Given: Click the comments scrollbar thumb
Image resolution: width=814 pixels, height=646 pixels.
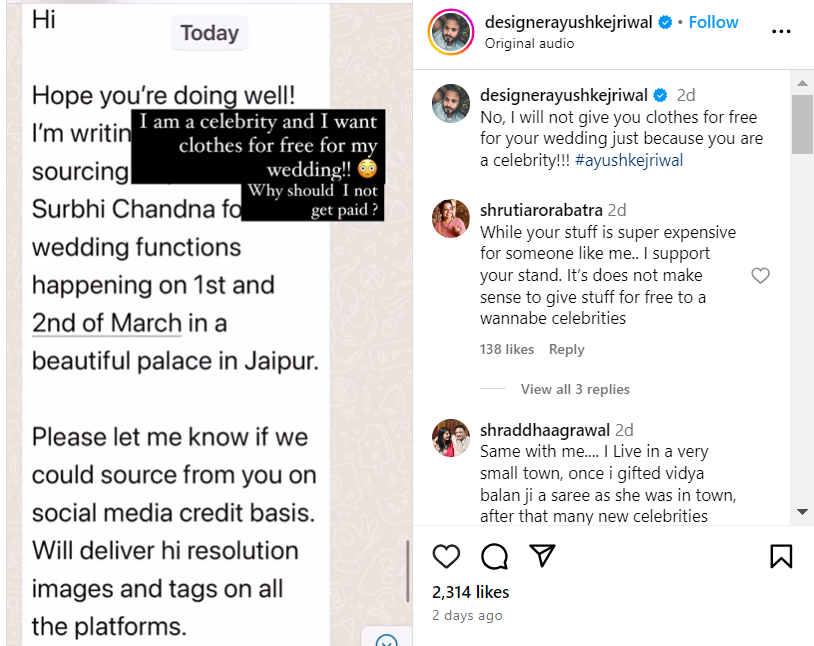Looking at the screenshot, I should click(802, 125).
